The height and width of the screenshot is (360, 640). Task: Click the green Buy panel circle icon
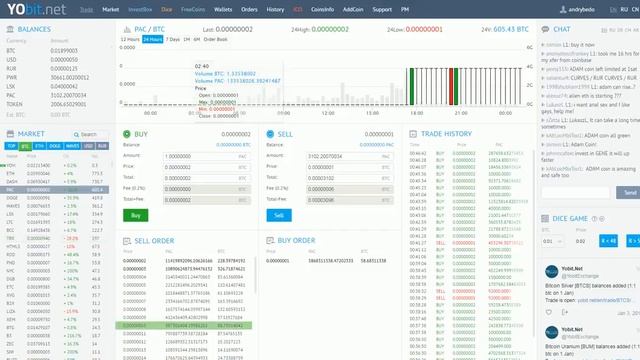127,134
